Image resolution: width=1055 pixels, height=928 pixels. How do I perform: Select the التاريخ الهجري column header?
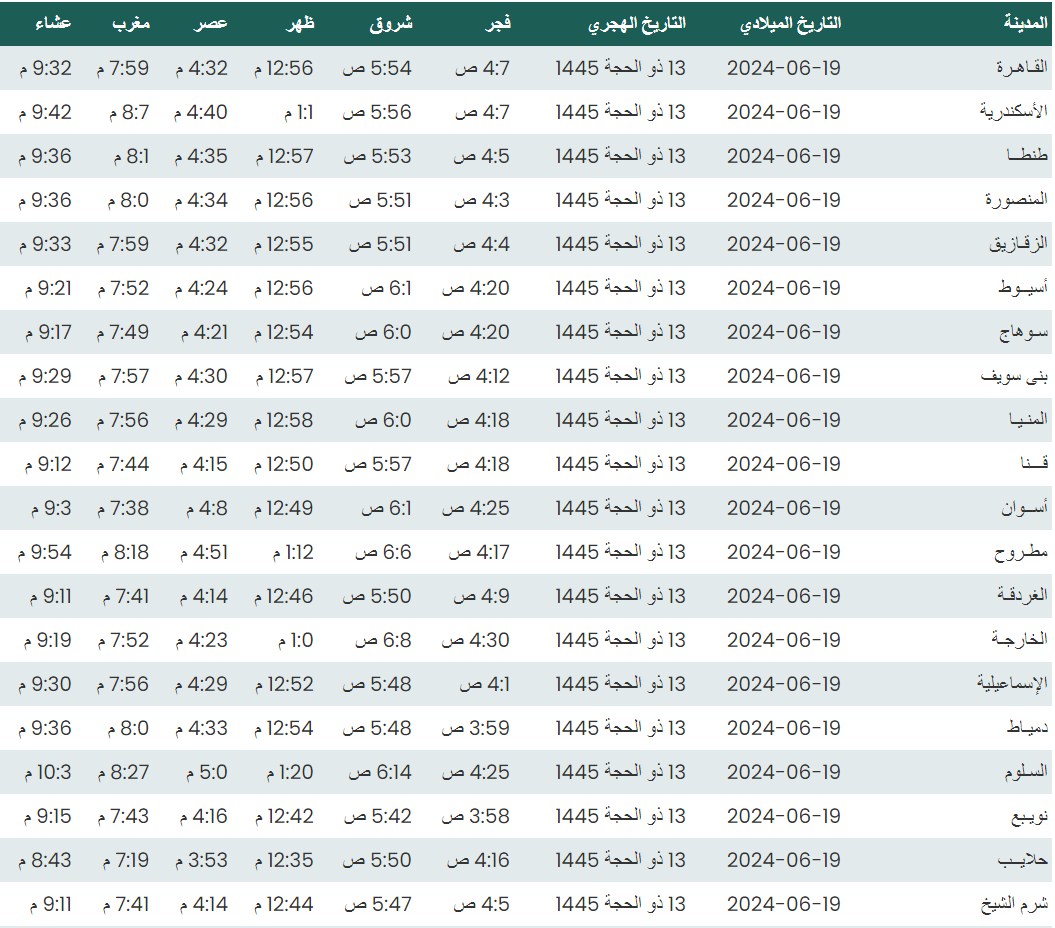point(637,23)
